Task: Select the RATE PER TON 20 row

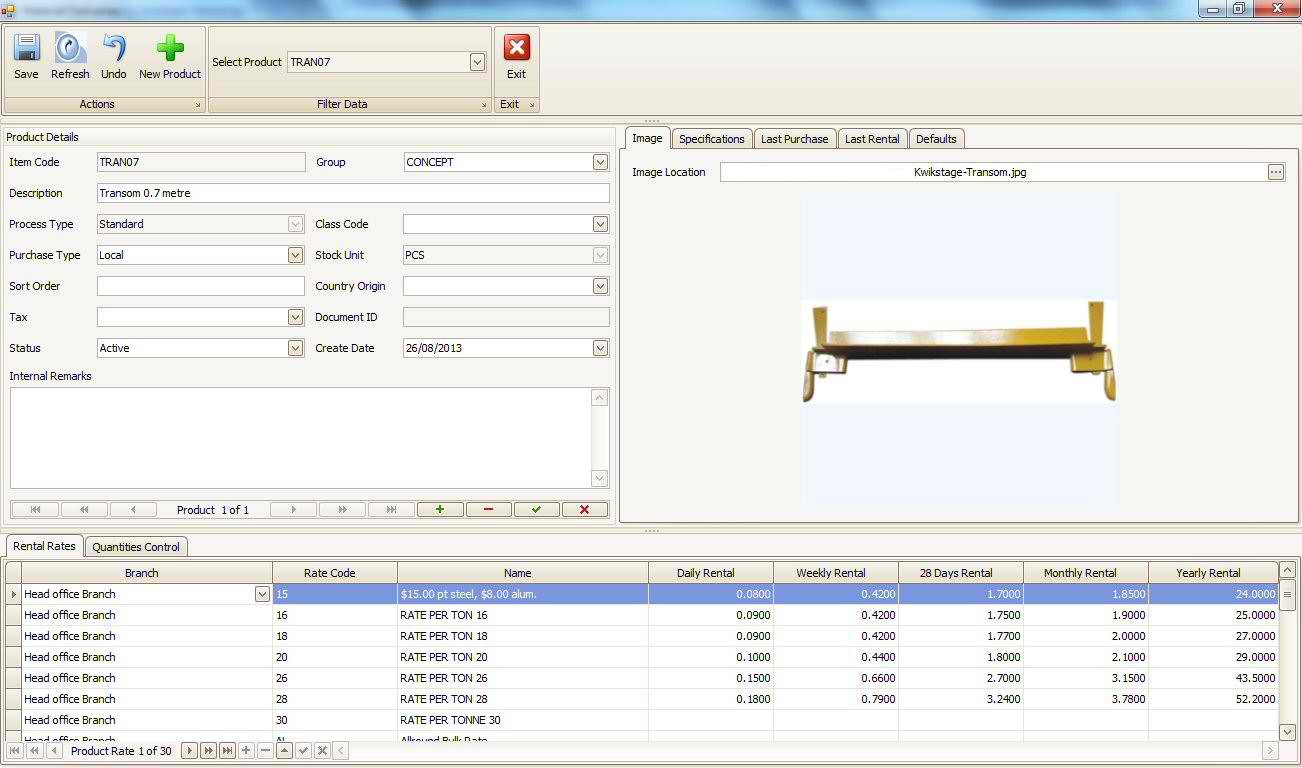Action: coord(642,657)
